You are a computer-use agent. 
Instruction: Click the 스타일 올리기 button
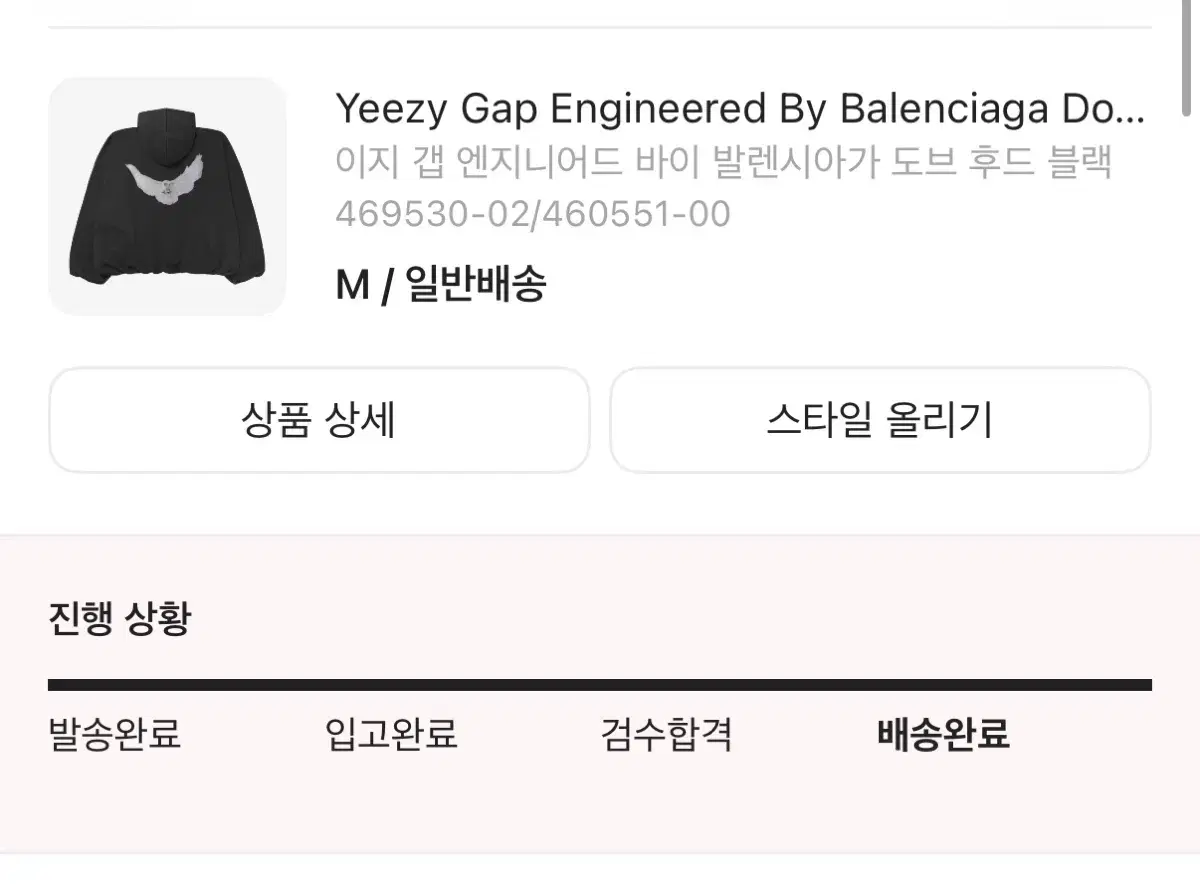pyautogui.click(x=880, y=420)
